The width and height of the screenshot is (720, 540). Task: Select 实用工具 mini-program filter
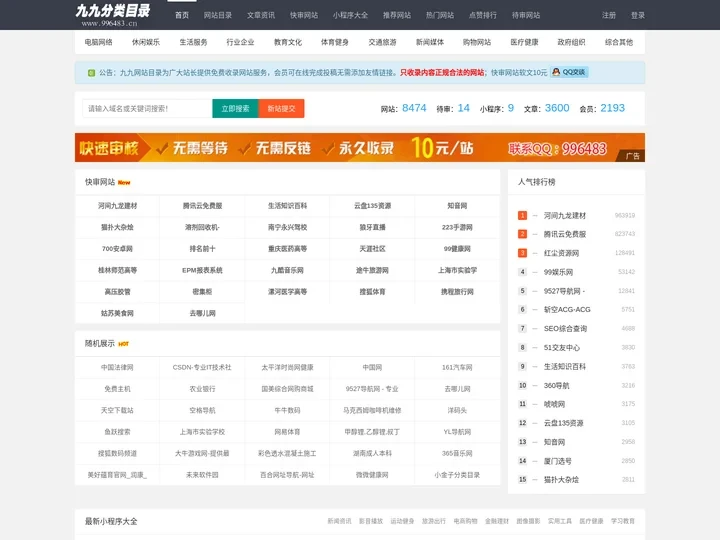pos(560,521)
